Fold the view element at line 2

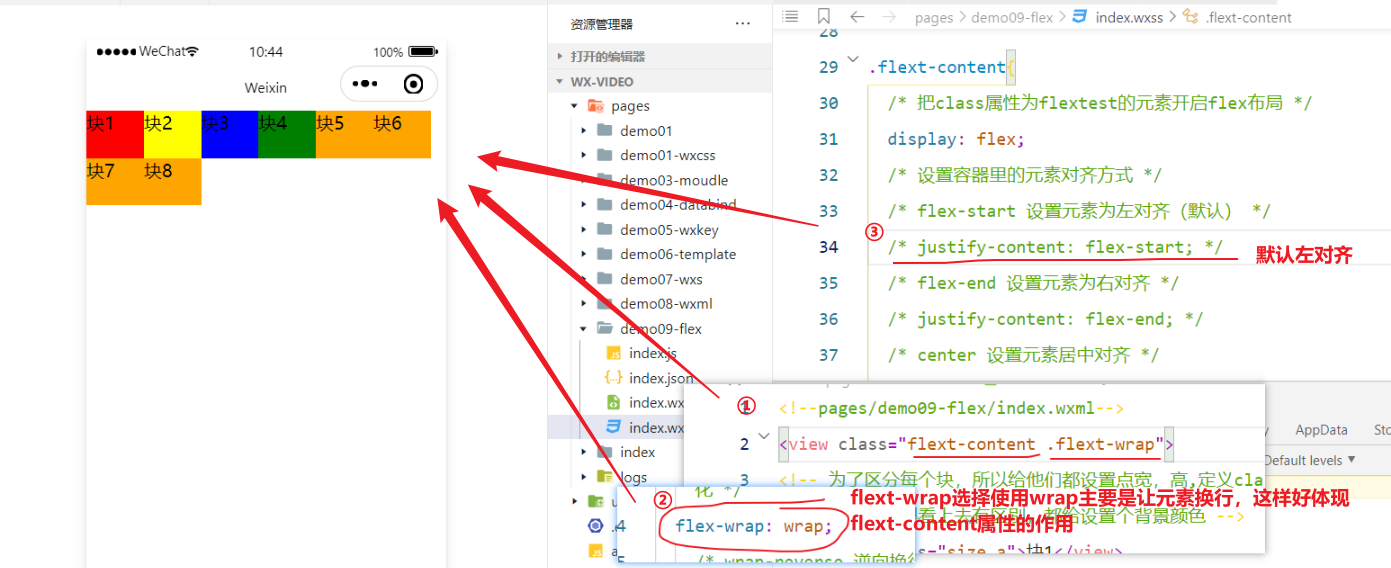click(x=765, y=437)
